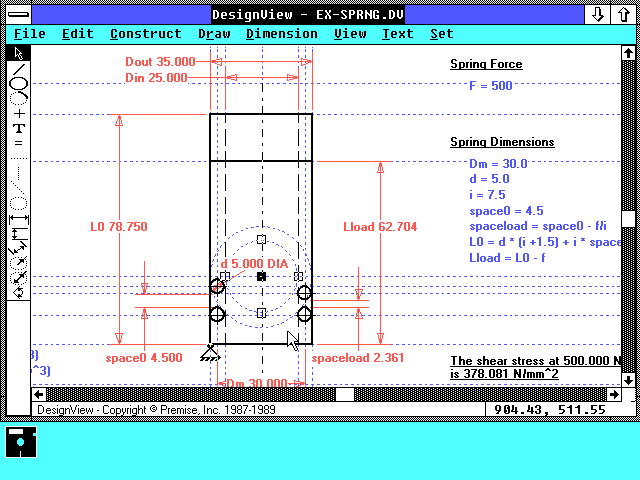Select the L0 78.750 dimension label
640x480 pixels.
click(119, 227)
